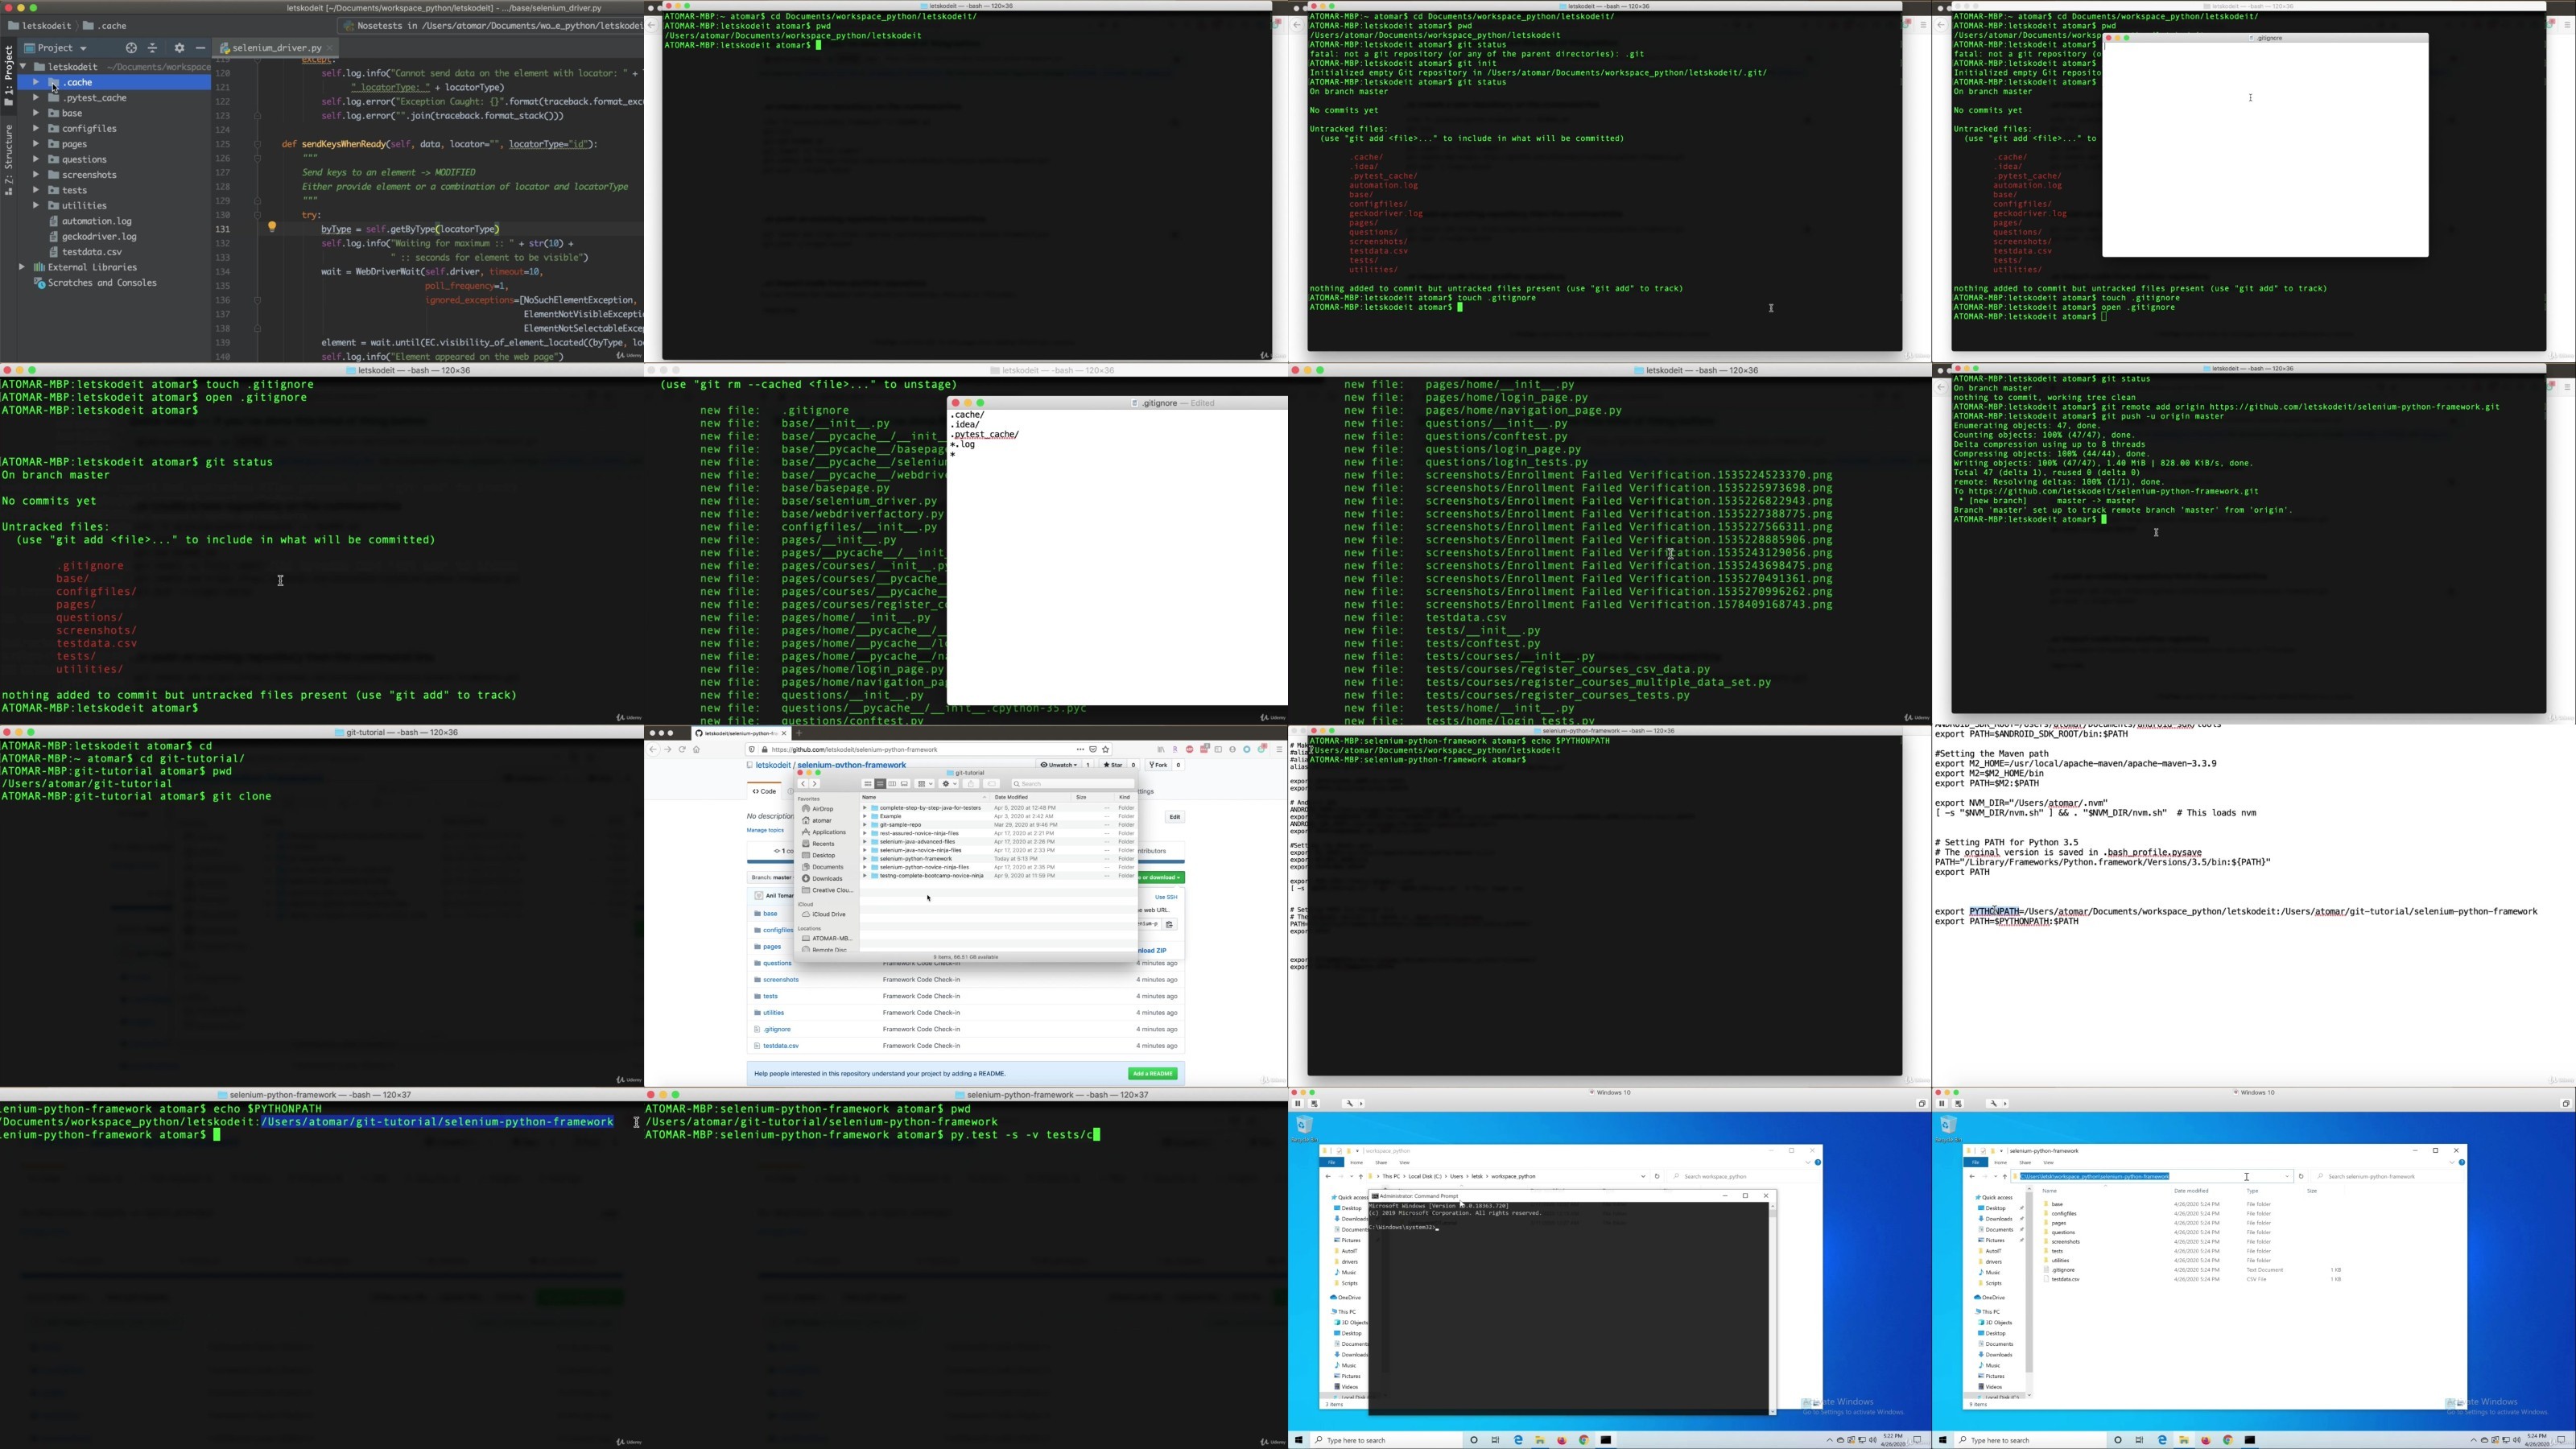This screenshot has height=1449, width=2576.
Task: Select geckodriver.log in PyCharm project tree
Action: tap(92, 236)
